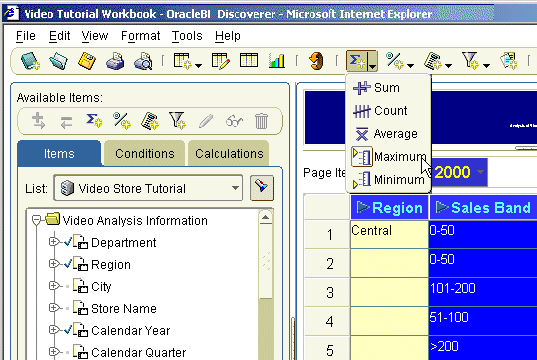Open the percentage dropdown arrow
The height and width of the screenshot is (360, 537).
410,65
